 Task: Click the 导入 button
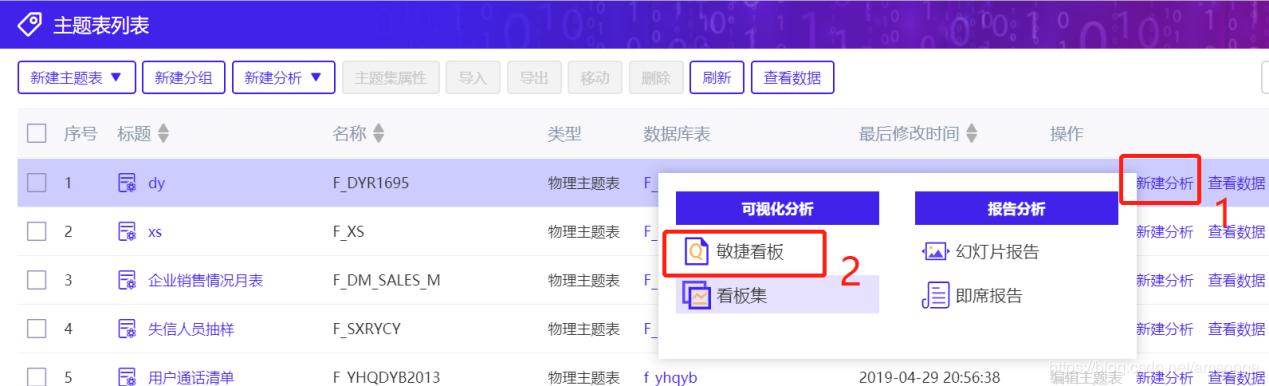click(x=473, y=78)
